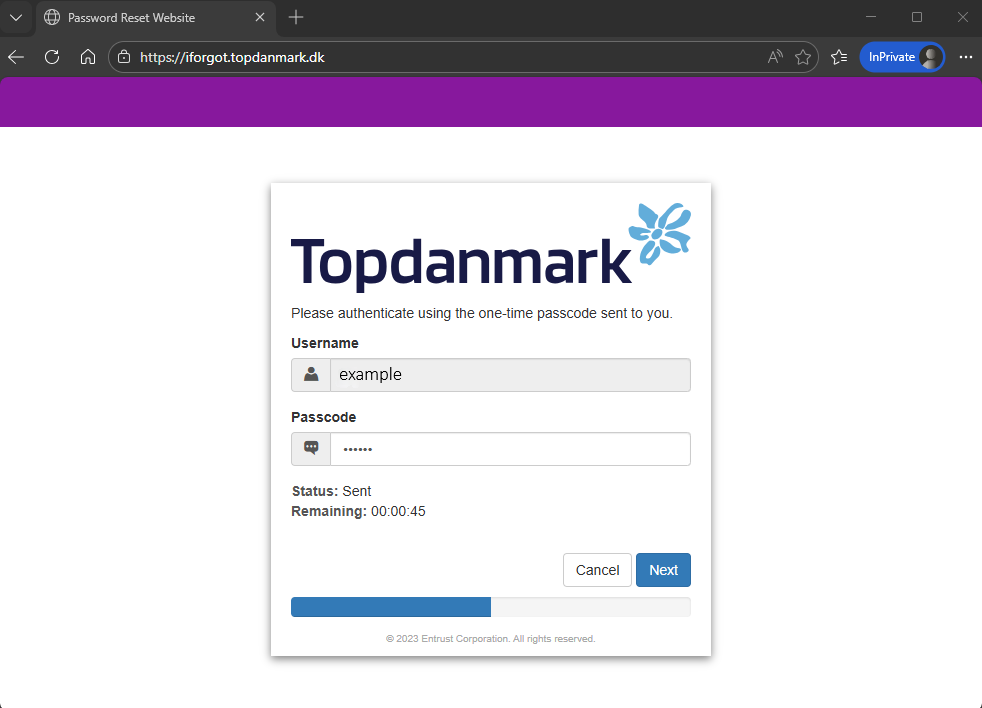Click the one-time passcode instruction text
Image resolution: width=982 pixels, height=708 pixels.
point(482,313)
